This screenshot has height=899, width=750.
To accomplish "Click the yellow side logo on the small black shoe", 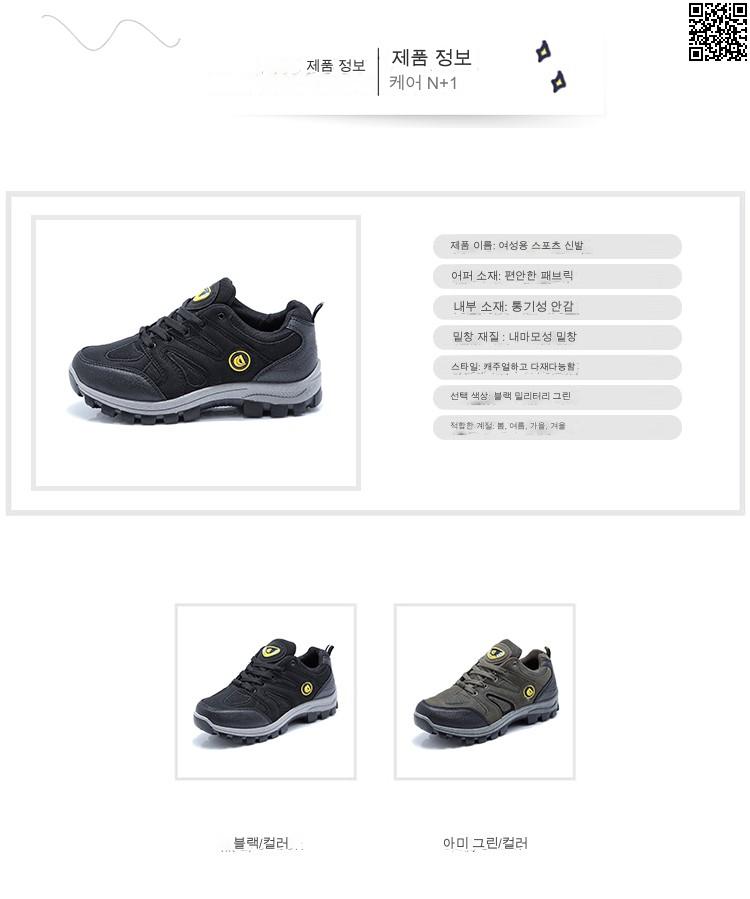I will coord(307,689).
